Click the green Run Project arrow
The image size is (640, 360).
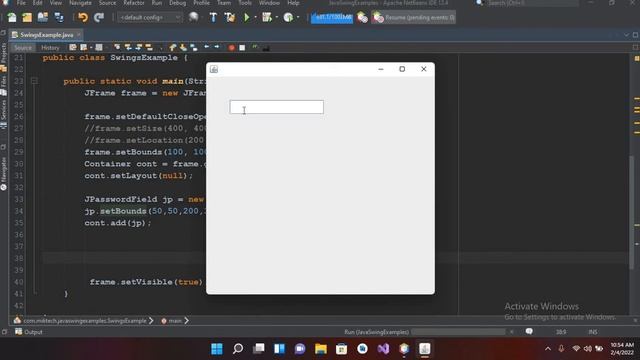coord(247,18)
